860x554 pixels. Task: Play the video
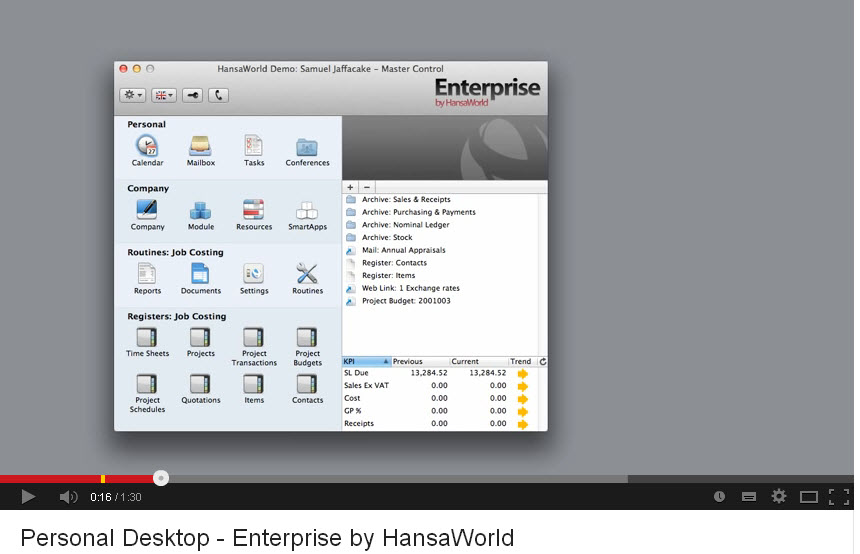pyautogui.click(x=28, y=497)
